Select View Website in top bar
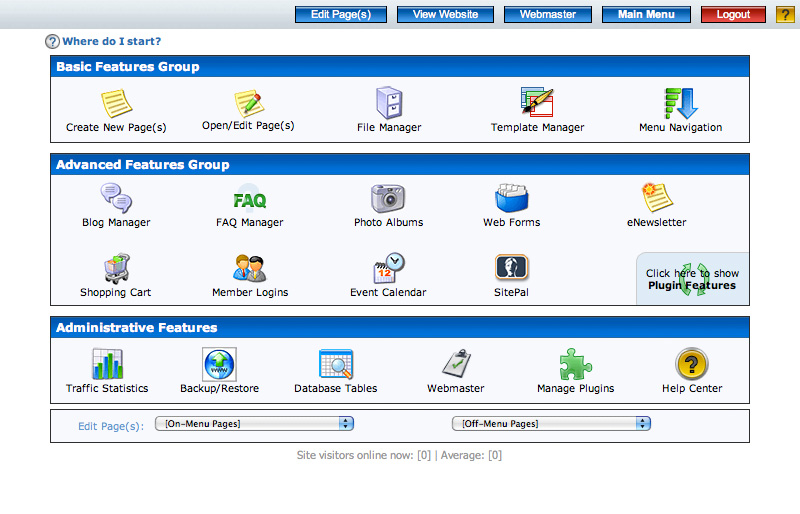Image resolution: width=800 pixels, height=514 pixels. 445,15
